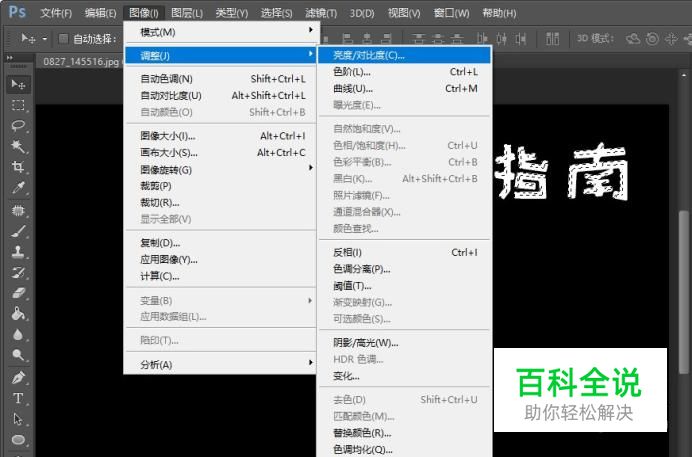
Task: Choose 图像大小(I)... in image menu
Action: coord(221,136)
